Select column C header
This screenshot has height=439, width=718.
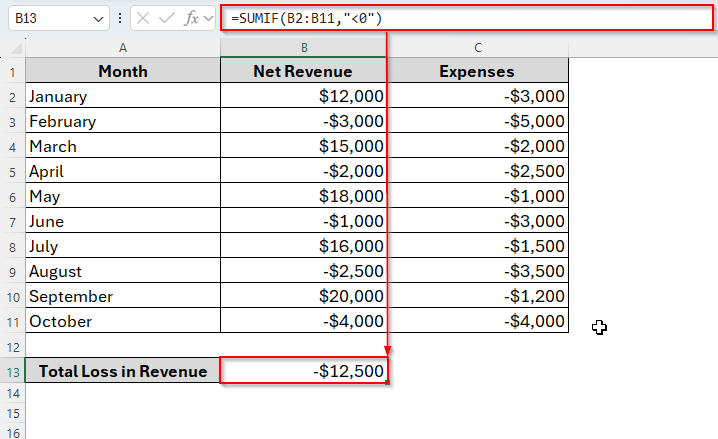(x=478, y=47)
